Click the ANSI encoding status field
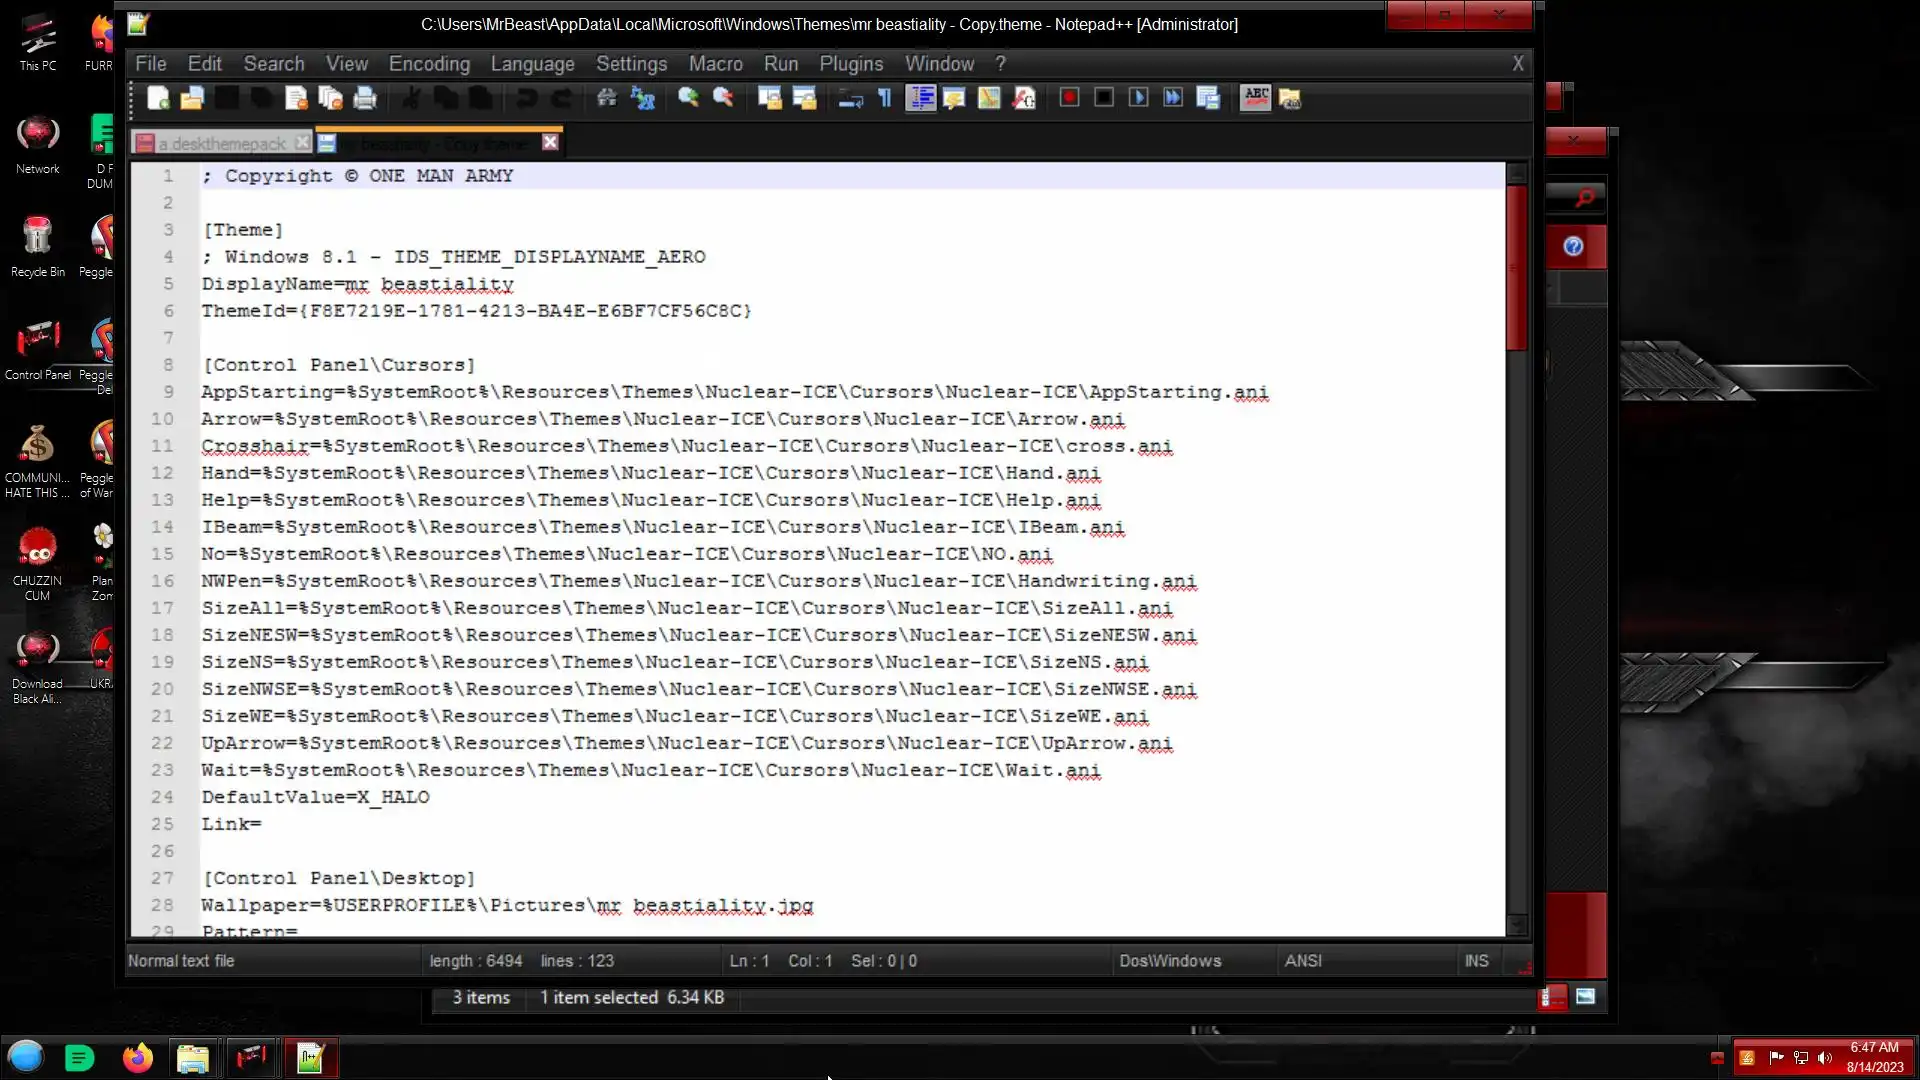The image size is (1920, 1080). [1303, 961]
